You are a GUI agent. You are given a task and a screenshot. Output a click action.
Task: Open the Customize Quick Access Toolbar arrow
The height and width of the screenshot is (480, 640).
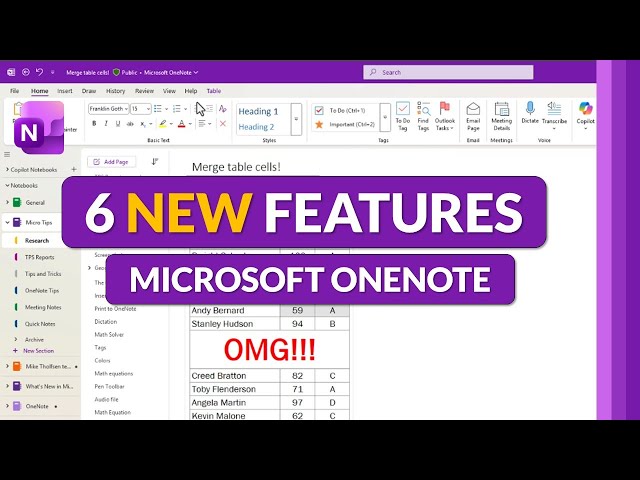(52, 72)
